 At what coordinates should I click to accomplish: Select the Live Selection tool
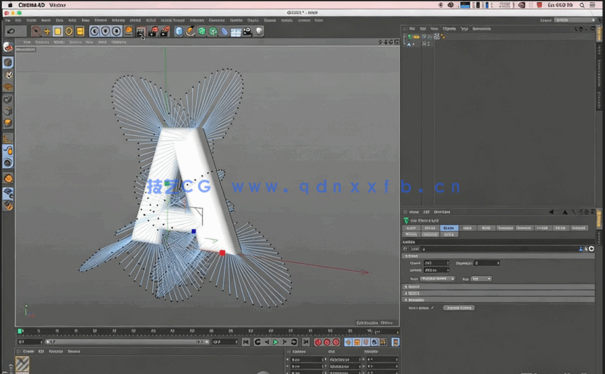coord(35,31)
